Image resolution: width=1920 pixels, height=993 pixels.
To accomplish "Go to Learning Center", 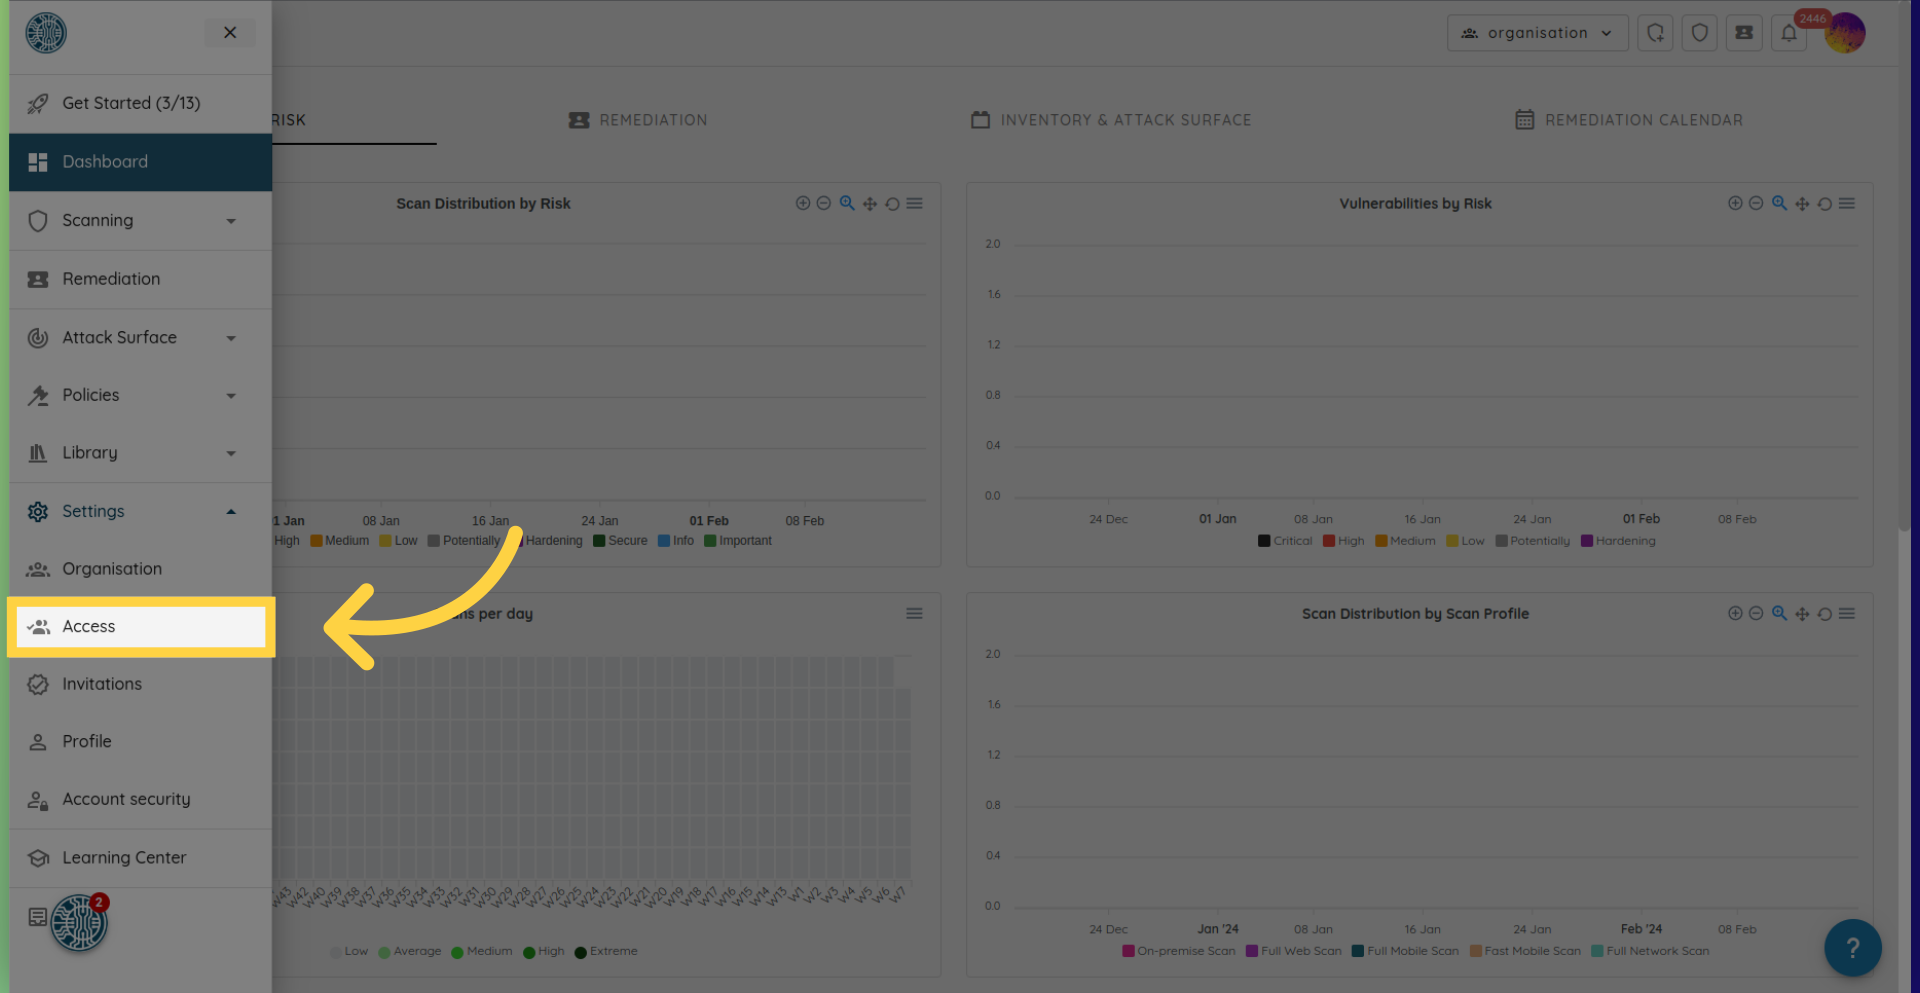I will click(124, 858).
